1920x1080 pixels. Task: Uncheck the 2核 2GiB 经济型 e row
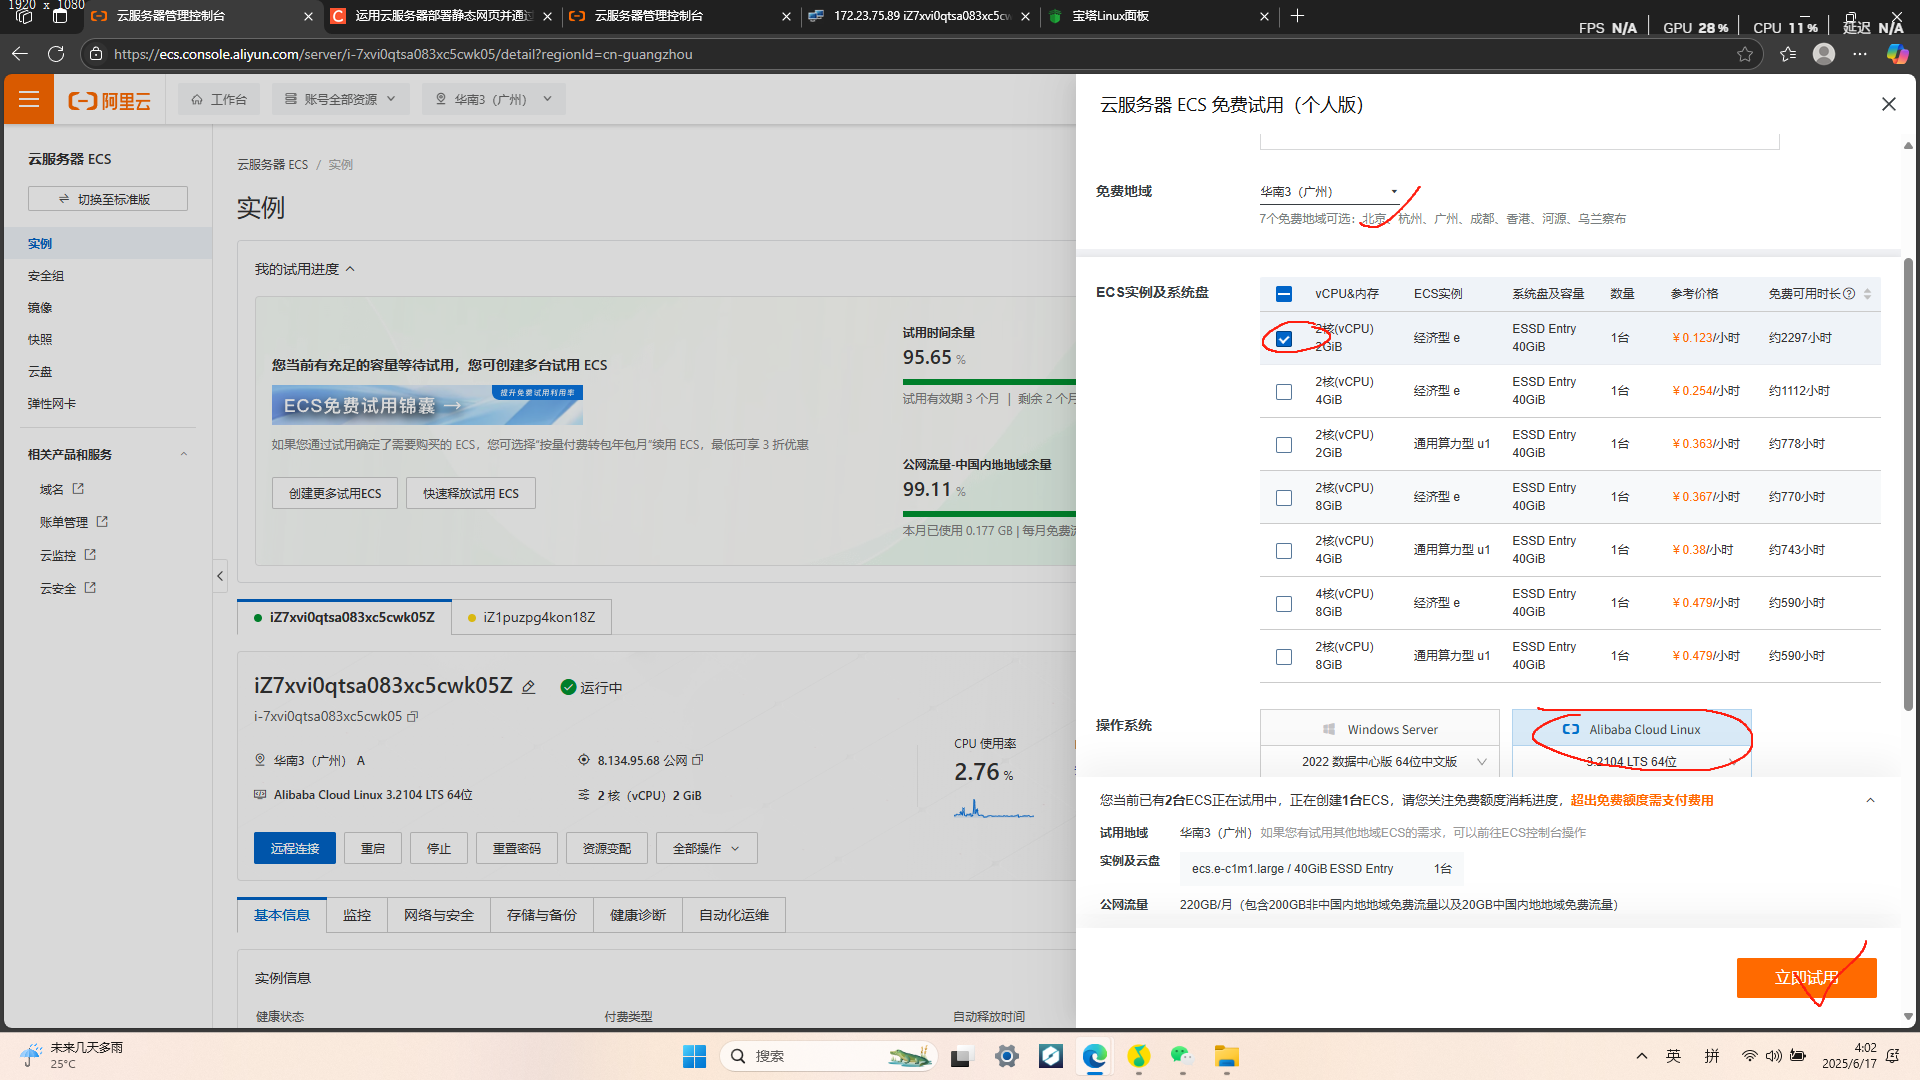1284,339
